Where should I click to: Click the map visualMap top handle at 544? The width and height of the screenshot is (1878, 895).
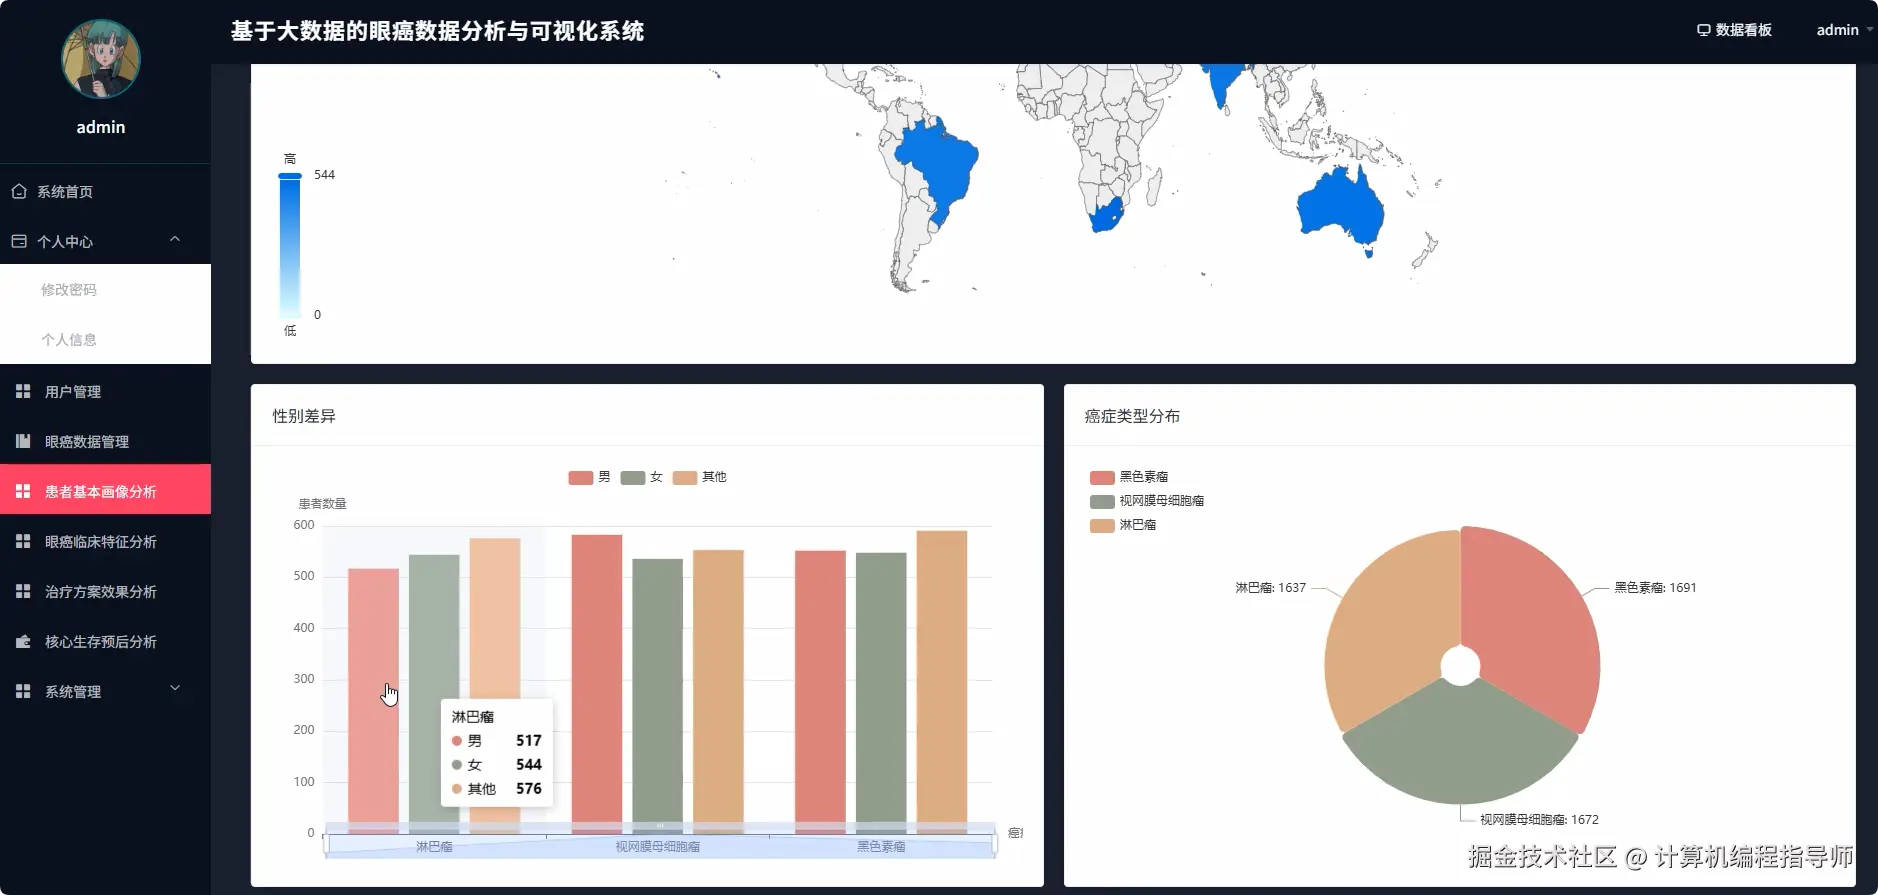[x=290, y=176]
